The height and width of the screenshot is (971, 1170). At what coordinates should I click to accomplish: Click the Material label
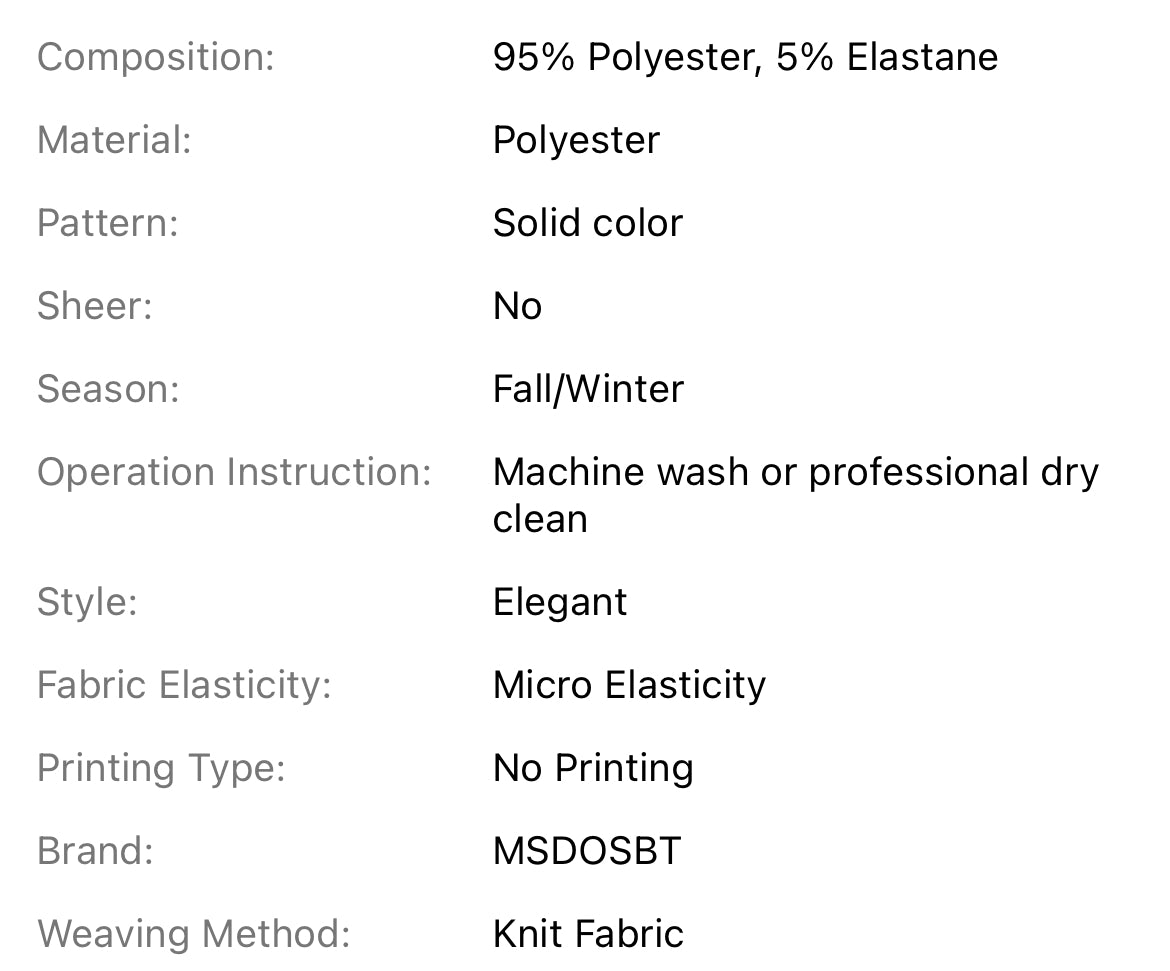tap(114, 140)
